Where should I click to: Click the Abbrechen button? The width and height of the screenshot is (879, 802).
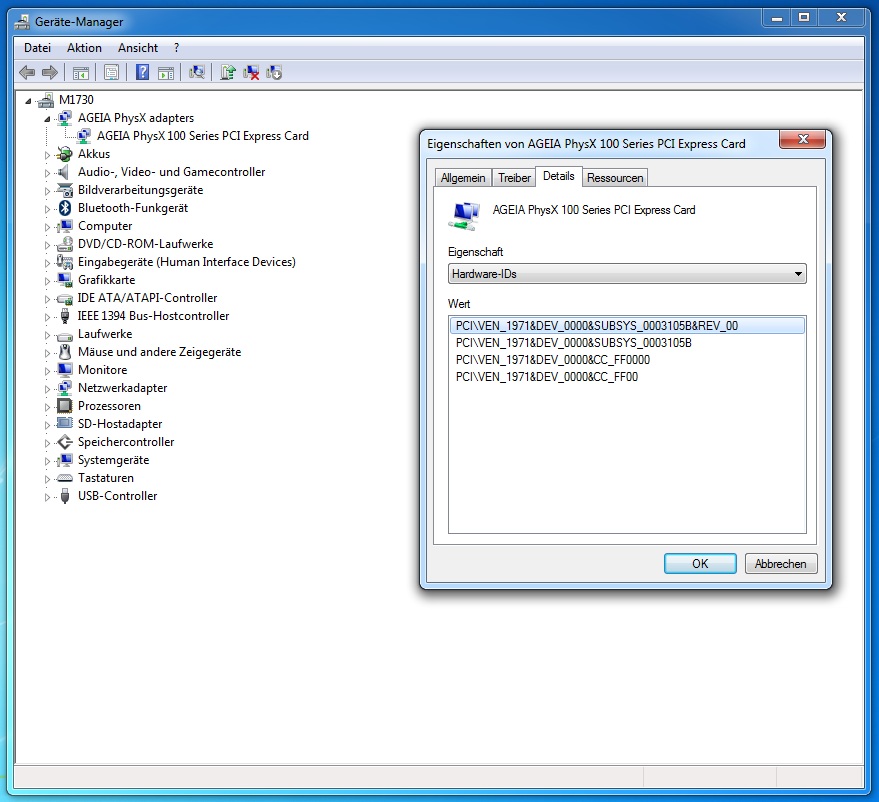click(780, 564)
